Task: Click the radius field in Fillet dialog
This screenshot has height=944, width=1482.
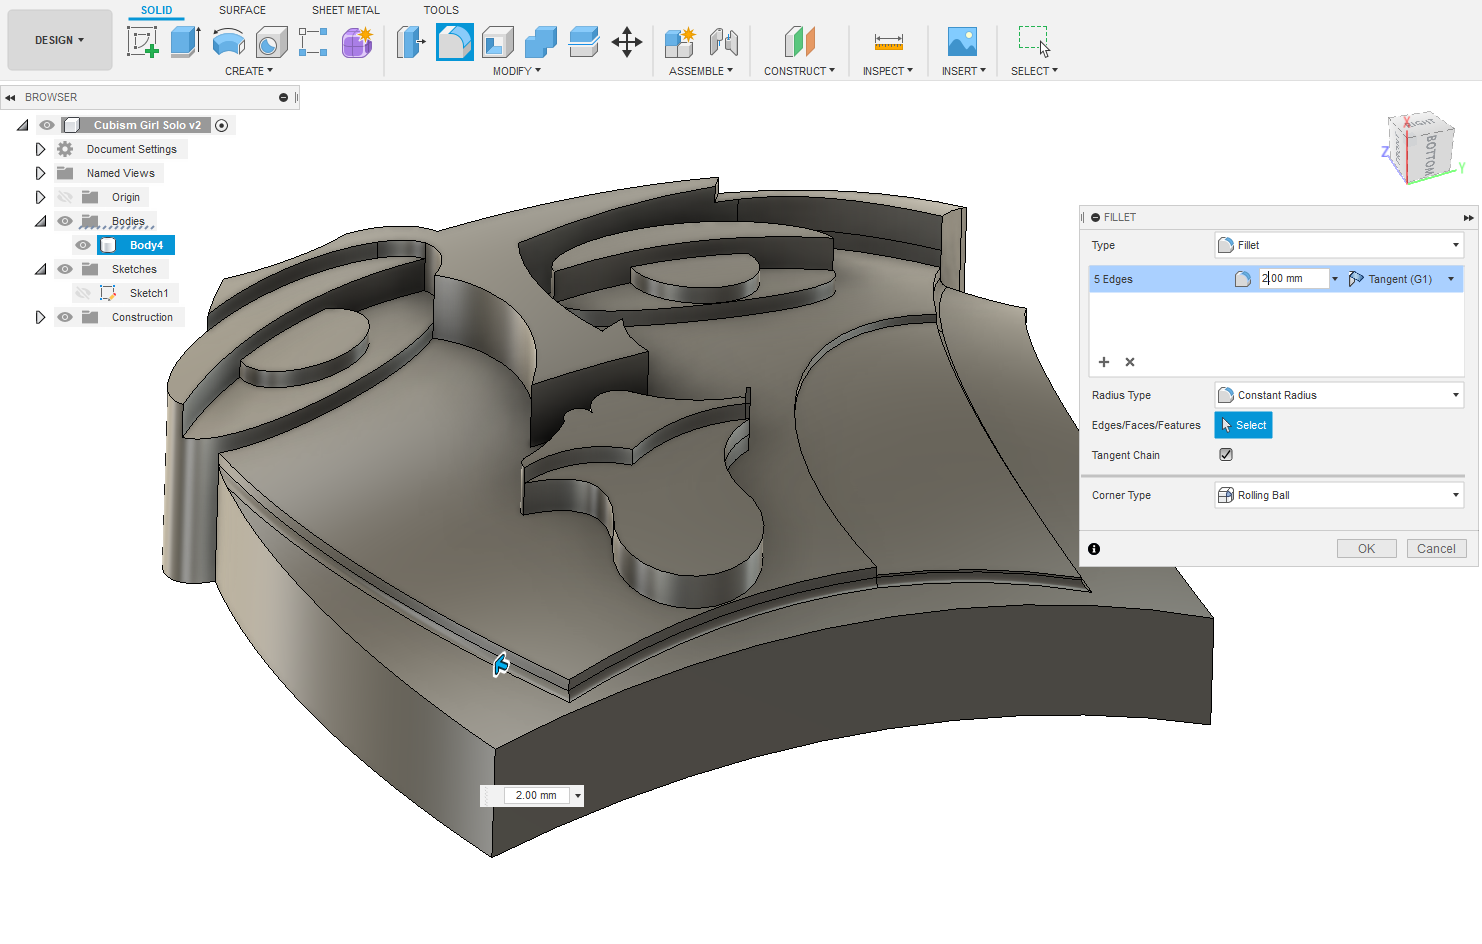Action: (1293, 279)
